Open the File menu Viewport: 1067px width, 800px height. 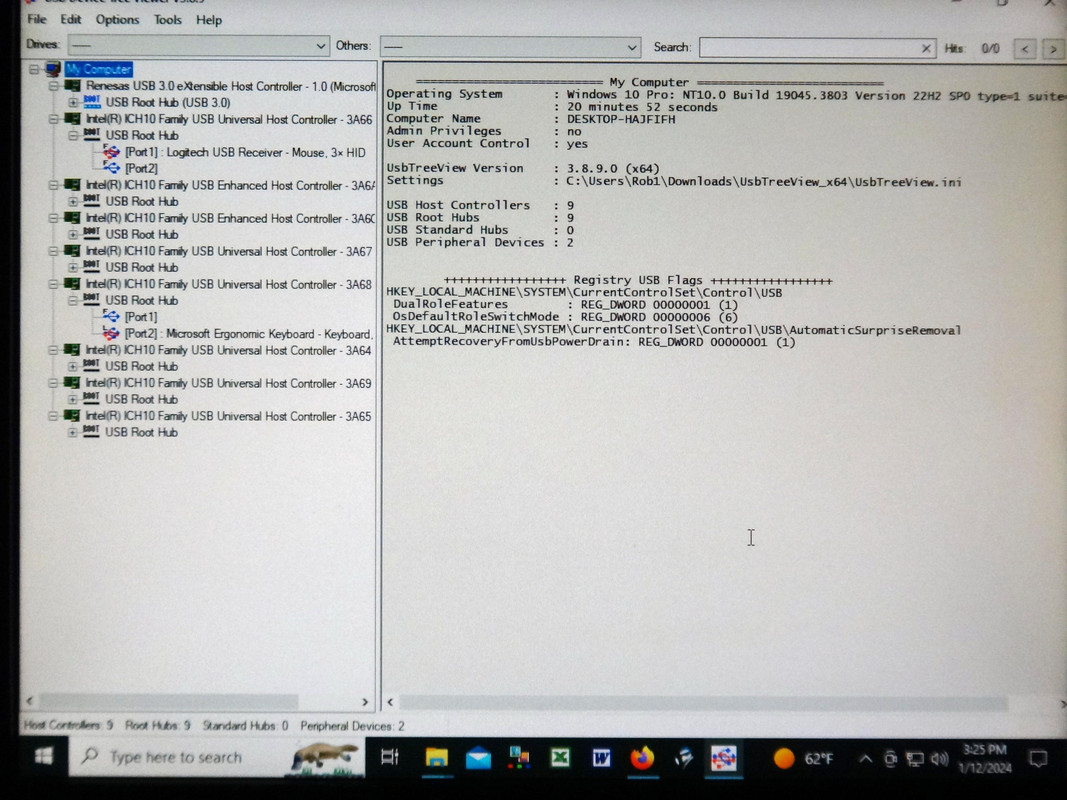(36, 19)
